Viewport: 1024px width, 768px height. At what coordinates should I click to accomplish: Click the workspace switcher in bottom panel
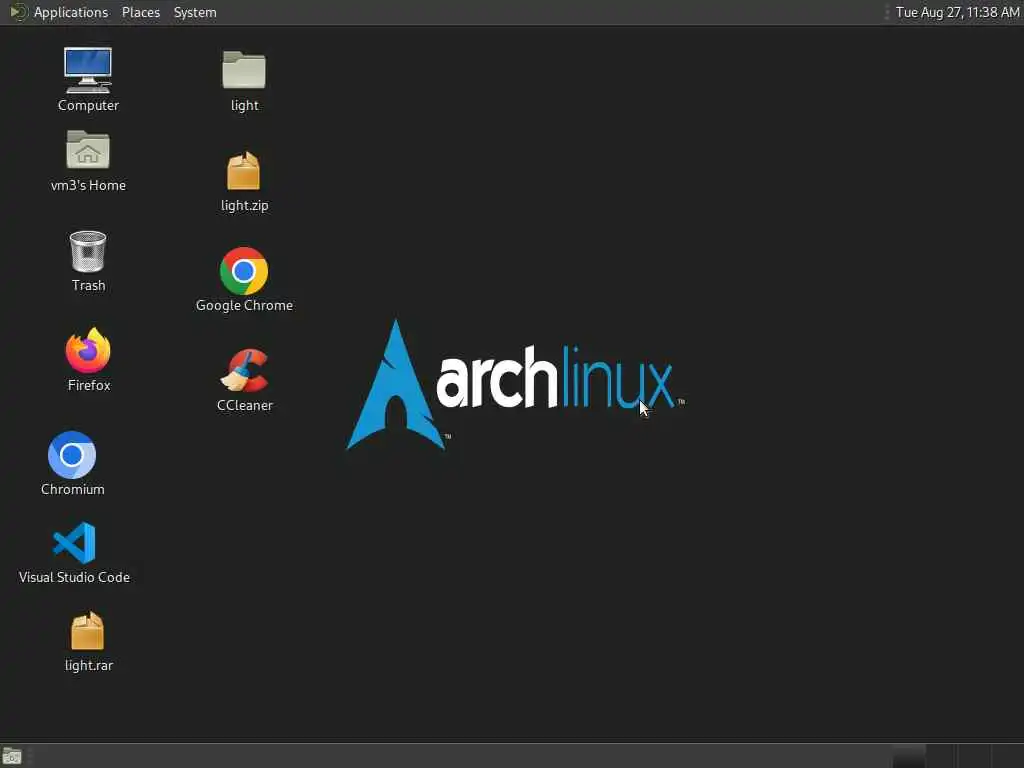pyautogui.click(x=957, y=756)
